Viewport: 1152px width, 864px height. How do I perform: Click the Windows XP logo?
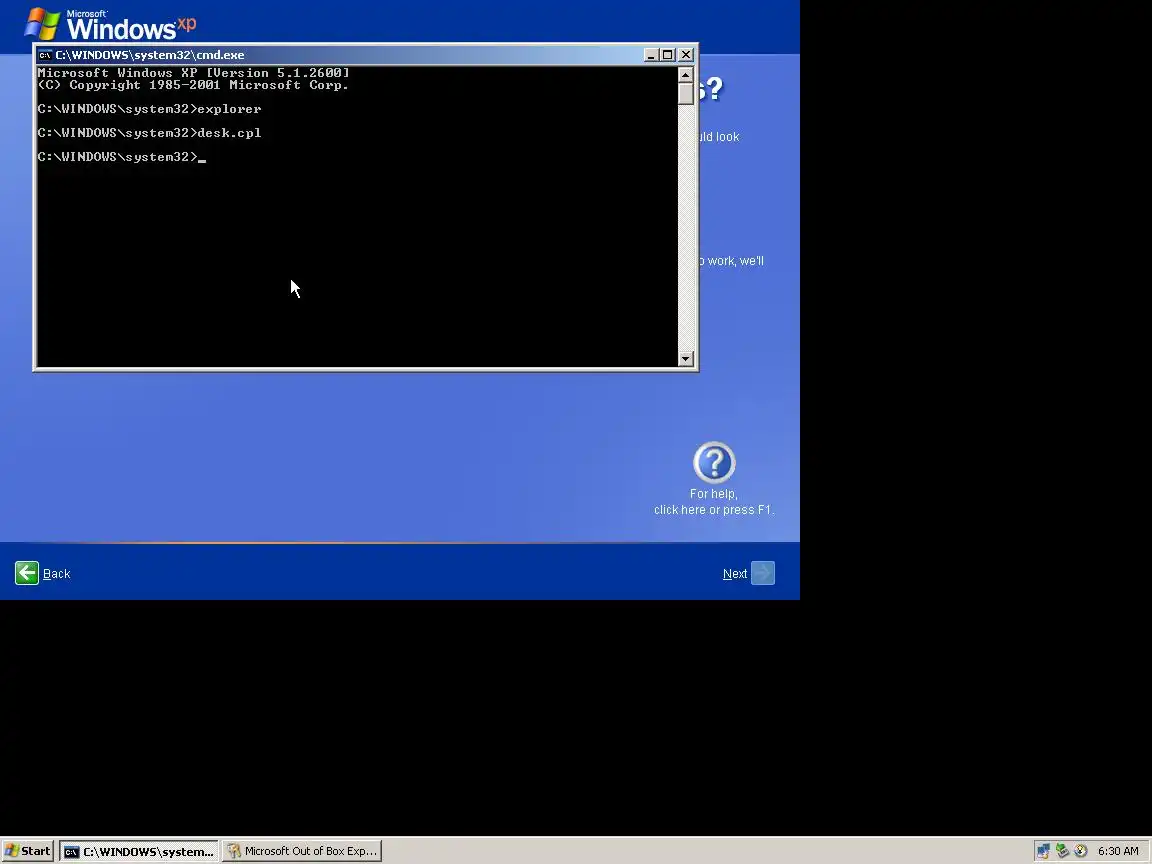pos(110,24)
